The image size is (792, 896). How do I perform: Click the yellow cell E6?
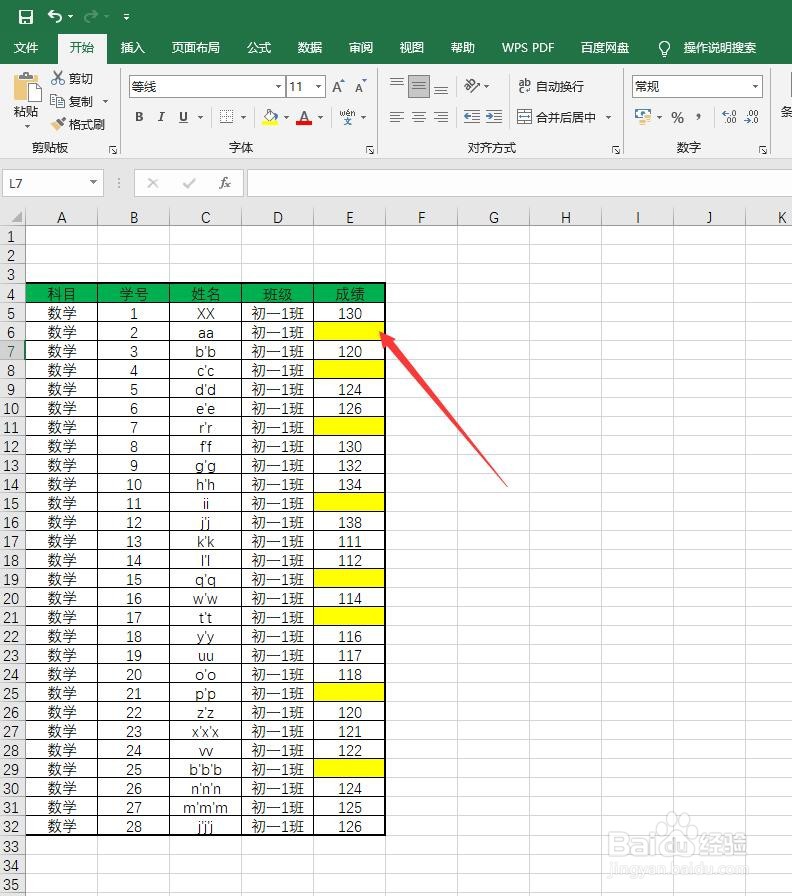tap(350, 332)
